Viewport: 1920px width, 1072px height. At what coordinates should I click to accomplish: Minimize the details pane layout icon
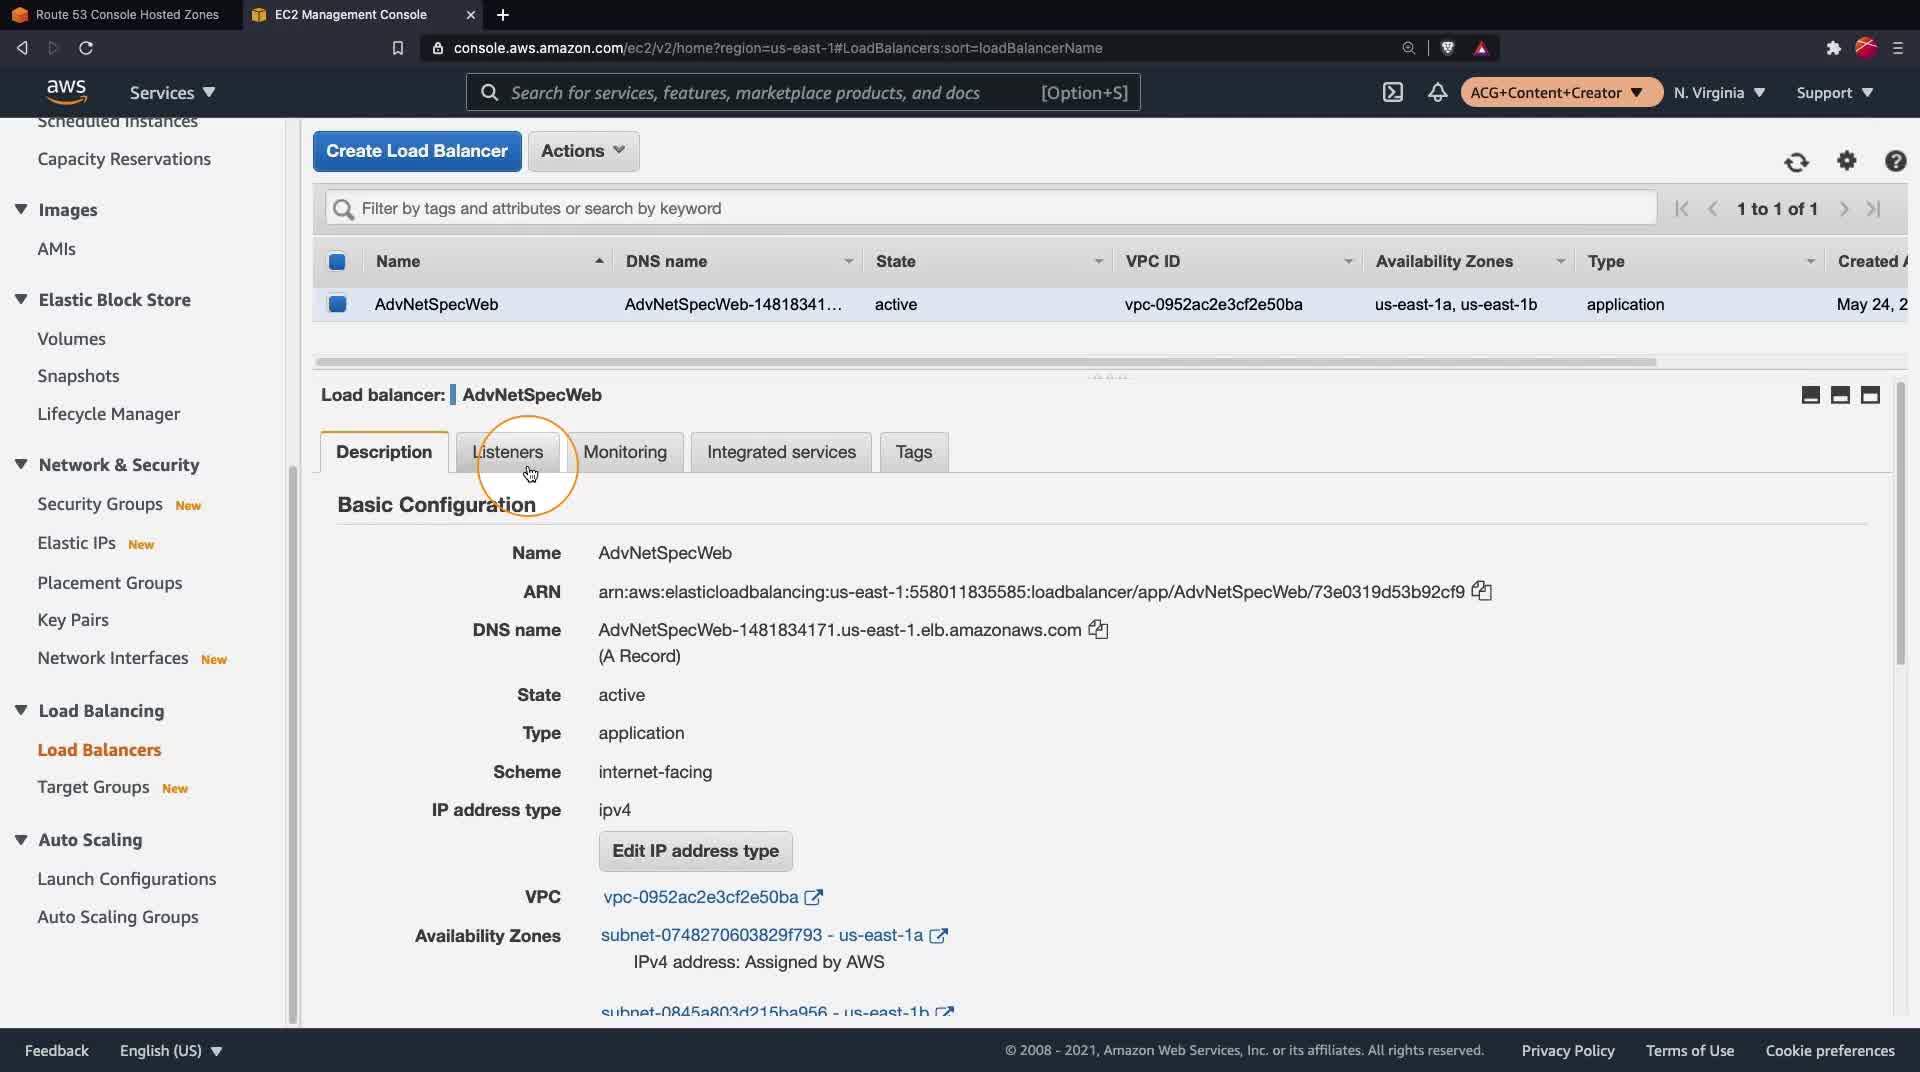(1810, 395)
